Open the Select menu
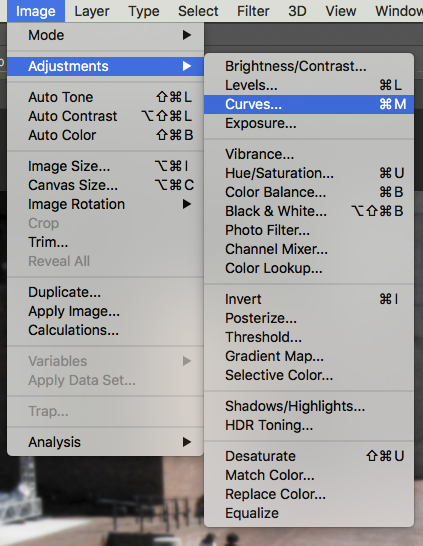 pos(198,11)
